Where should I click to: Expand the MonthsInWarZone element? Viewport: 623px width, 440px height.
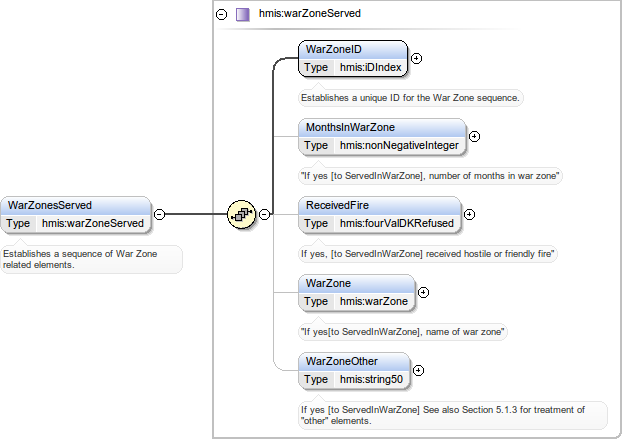(x=474, y=136)
